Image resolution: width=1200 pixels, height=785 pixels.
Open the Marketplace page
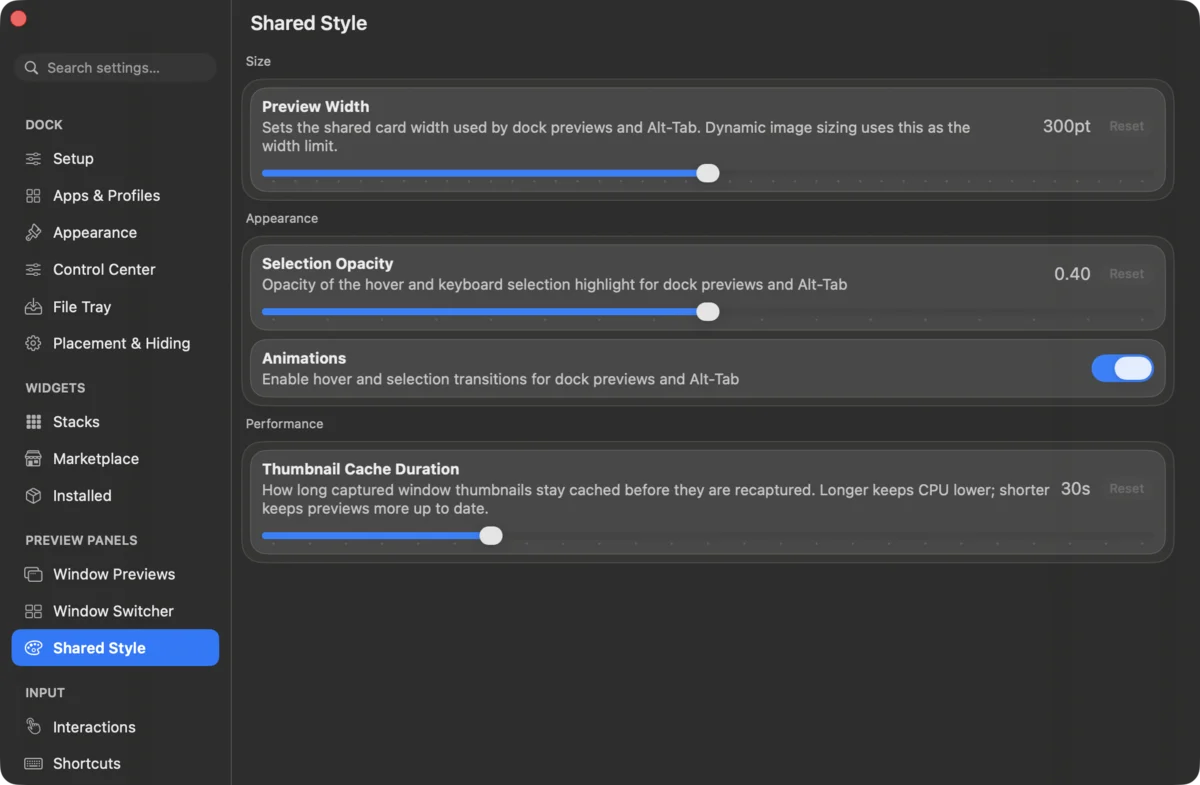pos(115,459)
